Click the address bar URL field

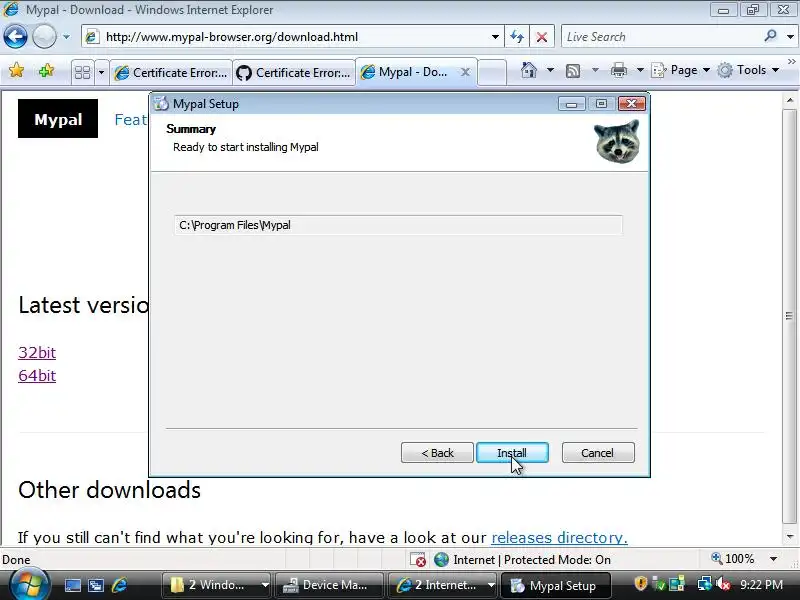[291, 37]
